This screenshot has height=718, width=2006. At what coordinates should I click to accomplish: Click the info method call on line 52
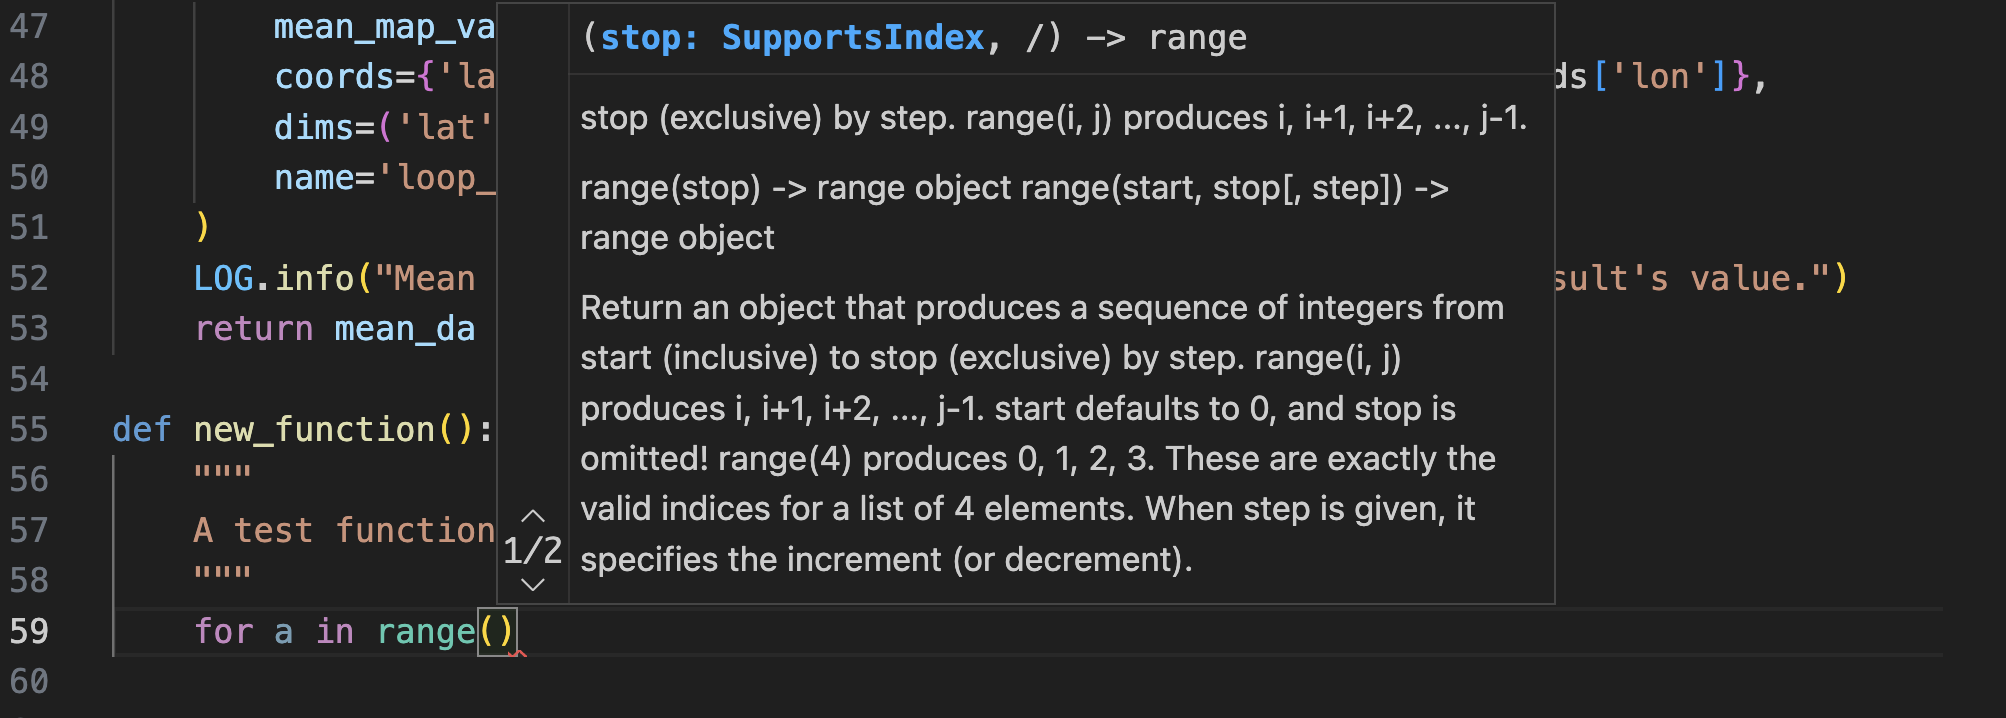pos(314,278)
